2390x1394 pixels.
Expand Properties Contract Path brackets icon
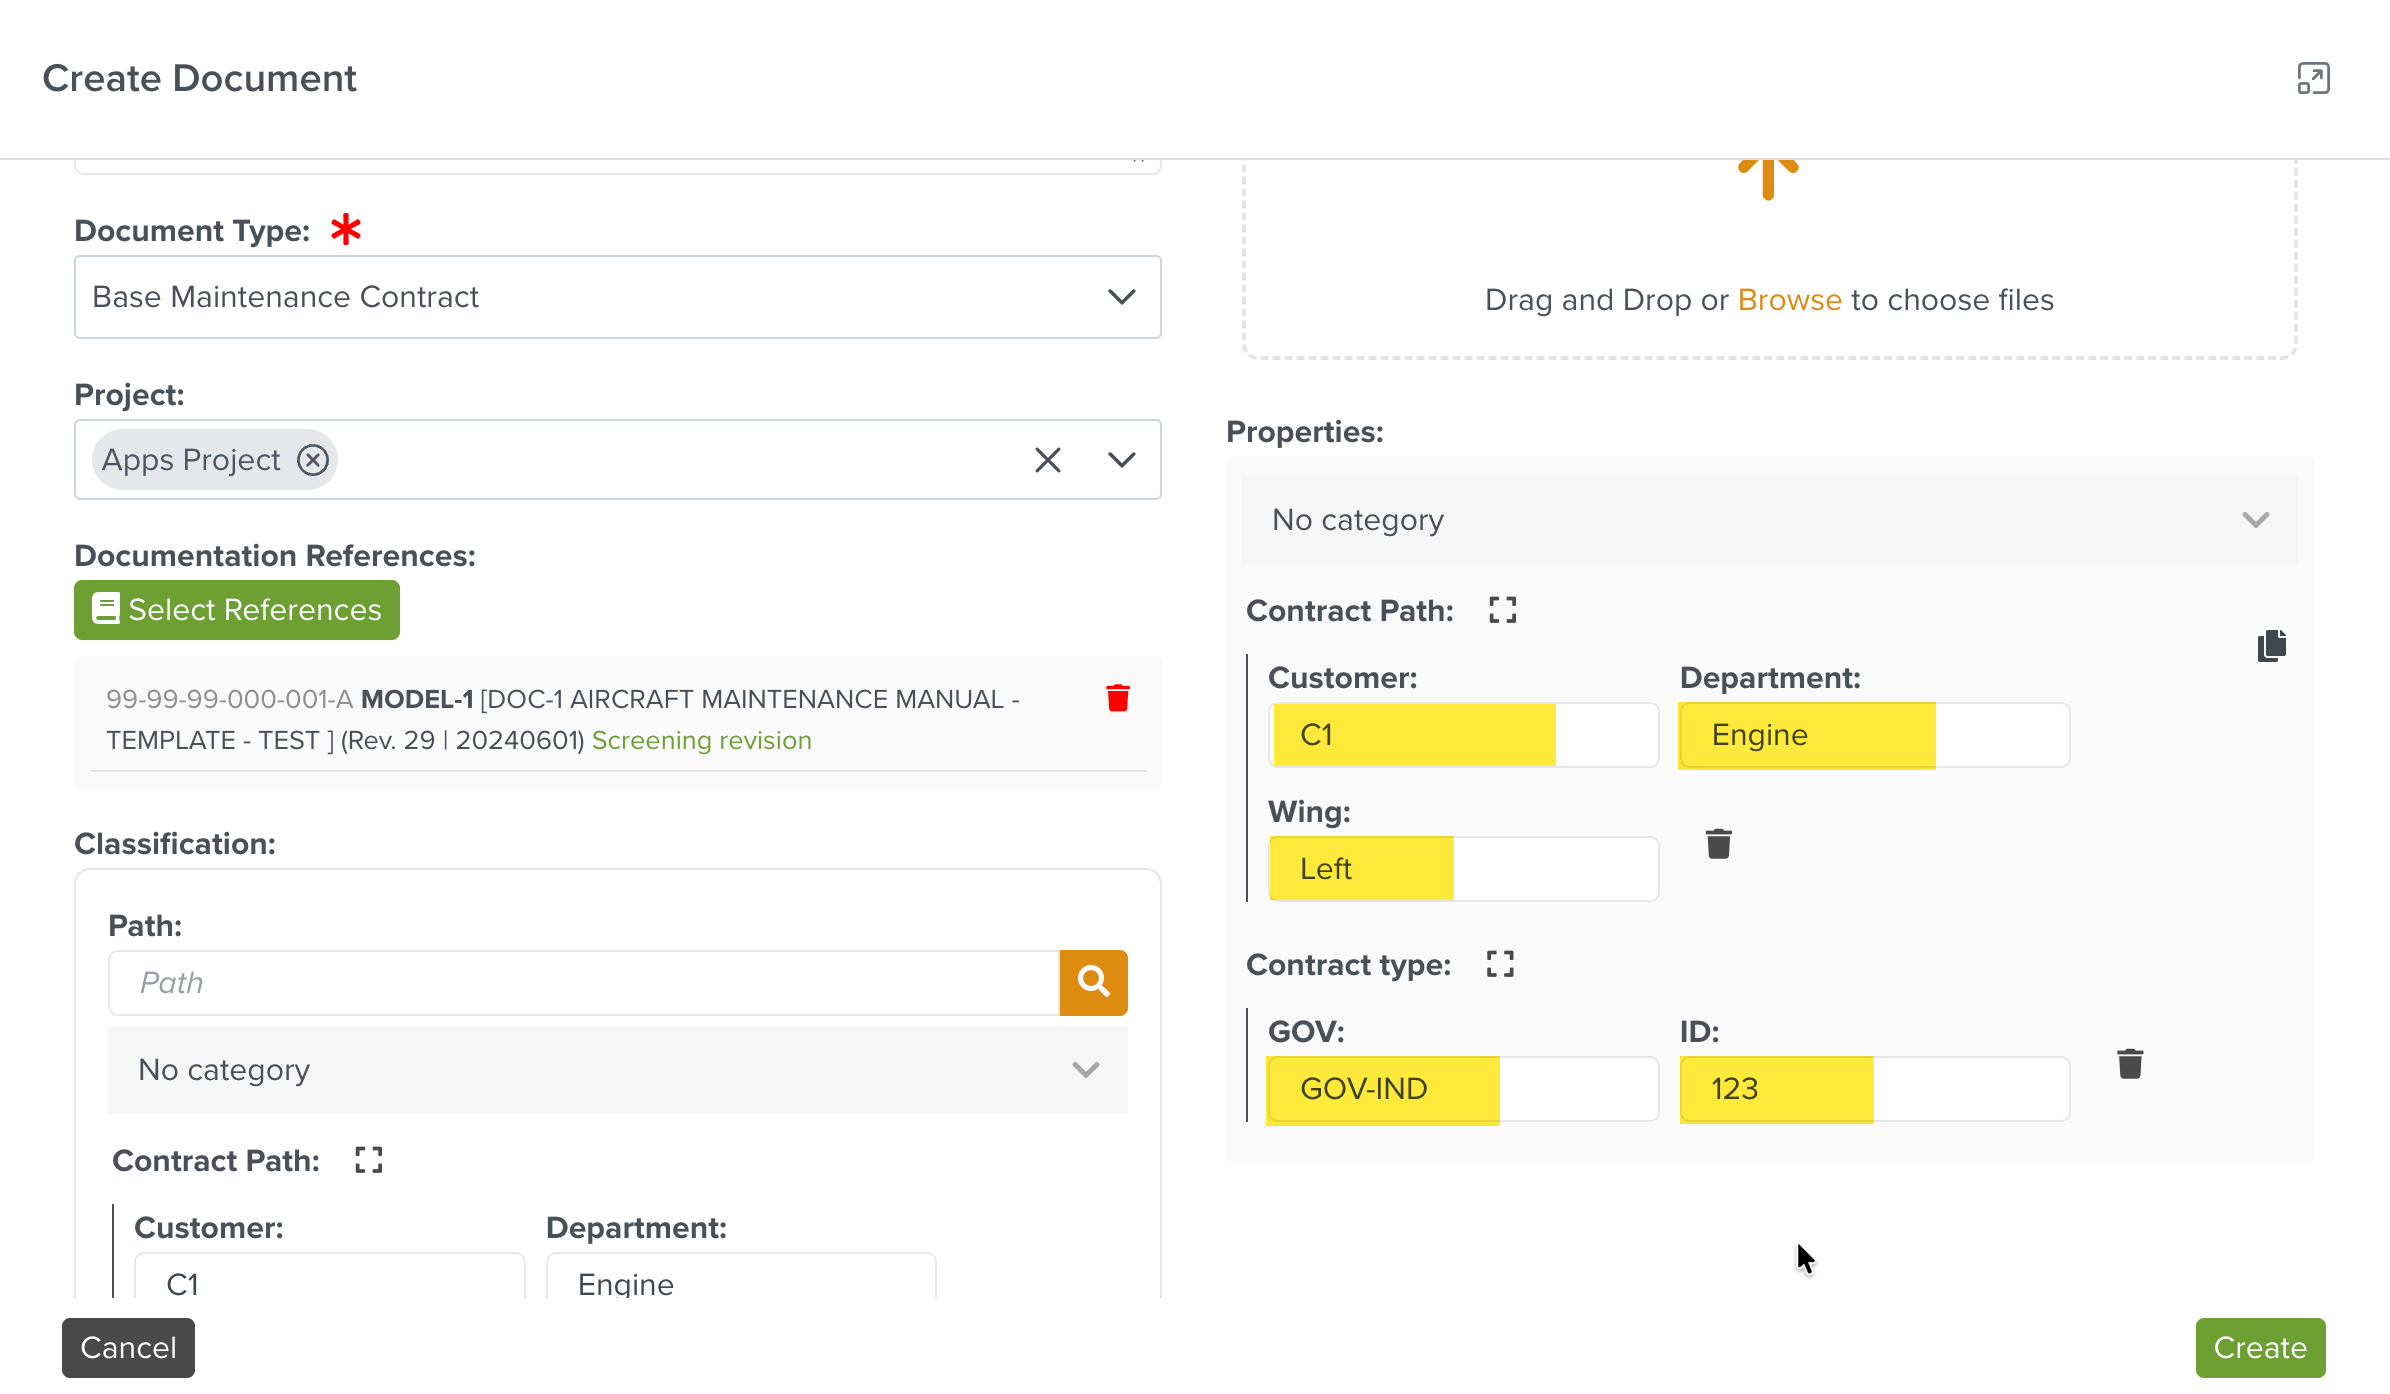click(x=1502, y=610)
